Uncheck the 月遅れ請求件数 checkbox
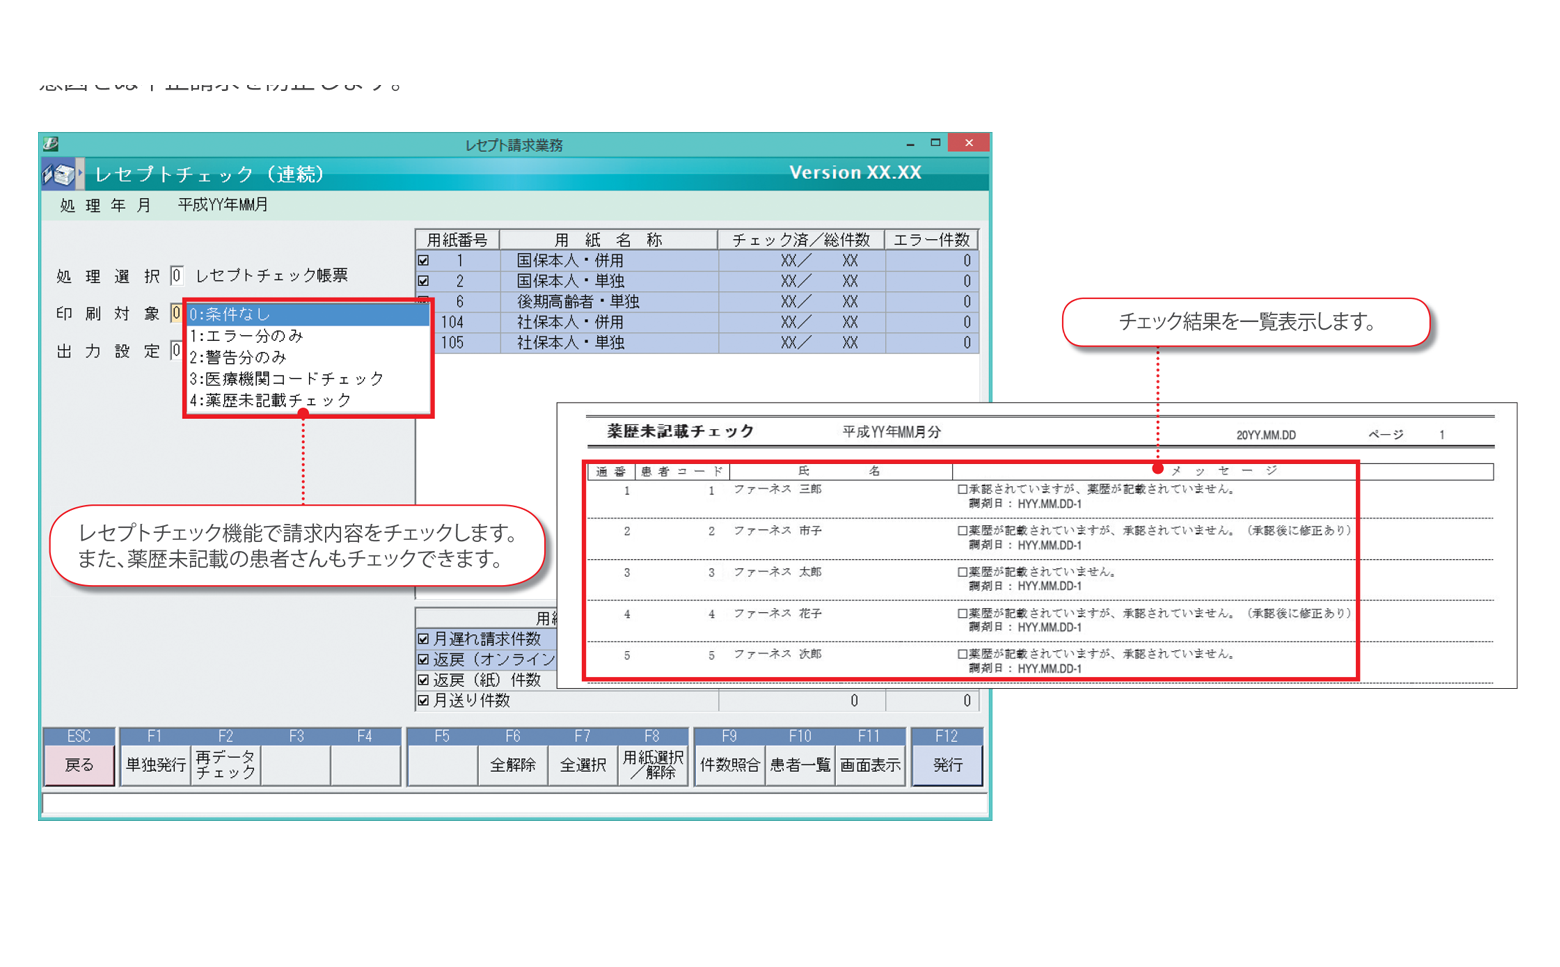Viewport: 1560px width, 967px height. coord(424,639)
